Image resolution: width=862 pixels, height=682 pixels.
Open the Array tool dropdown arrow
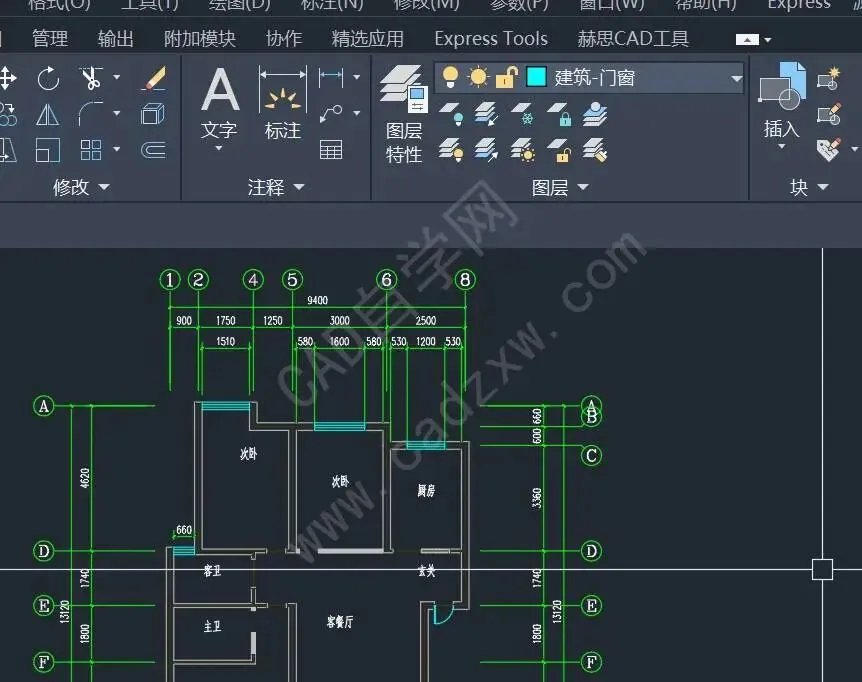coord(117,149)
